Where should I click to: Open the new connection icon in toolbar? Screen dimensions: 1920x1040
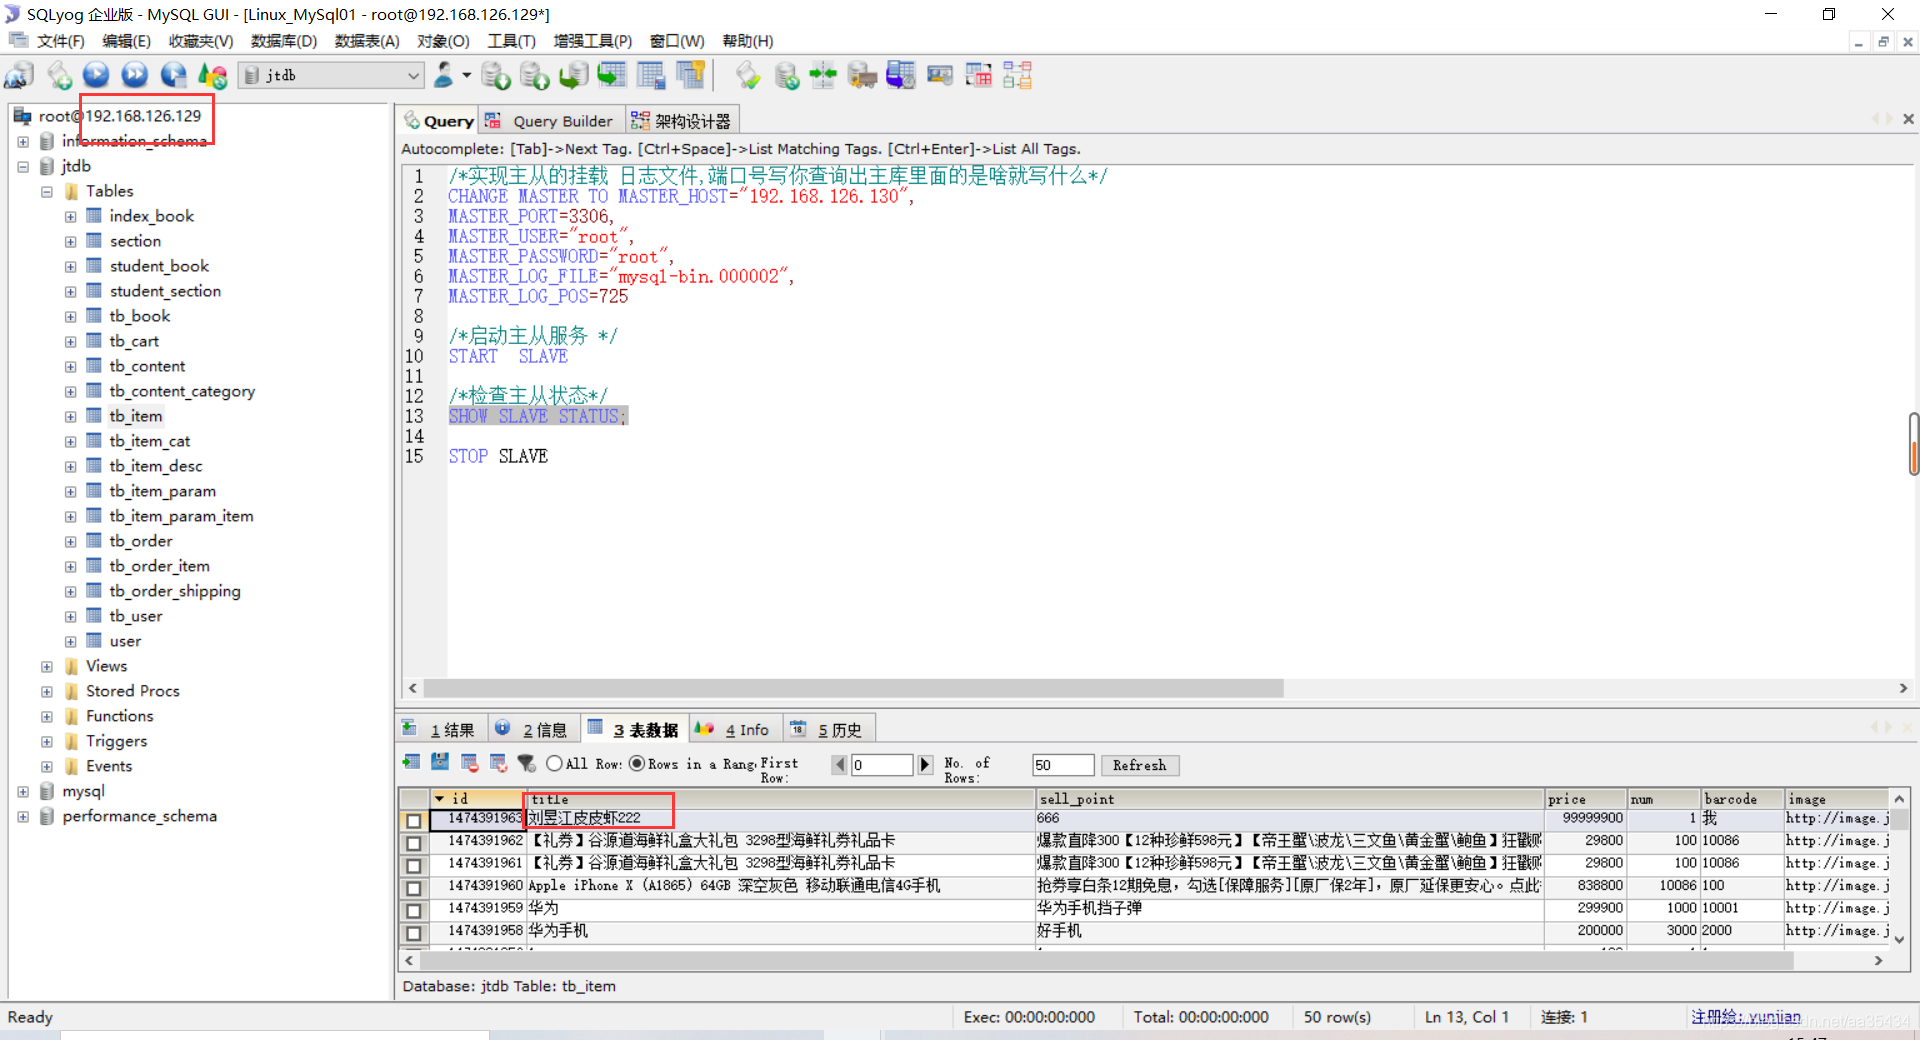19,75
